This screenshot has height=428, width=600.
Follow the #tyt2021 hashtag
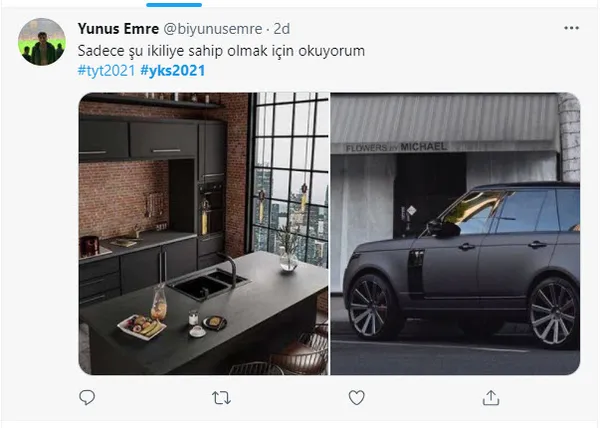tap(106, 71)
